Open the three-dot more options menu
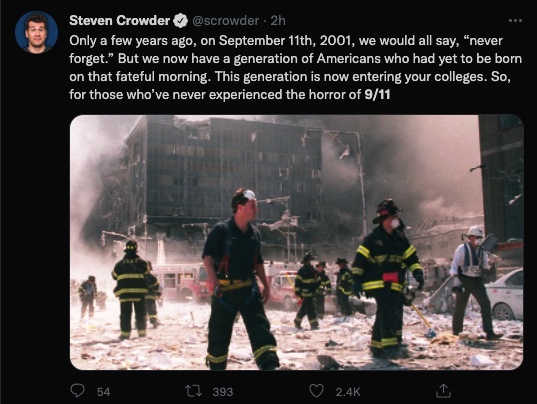The width and height of the screenshot is (537, 404). (x=515, y=21)
